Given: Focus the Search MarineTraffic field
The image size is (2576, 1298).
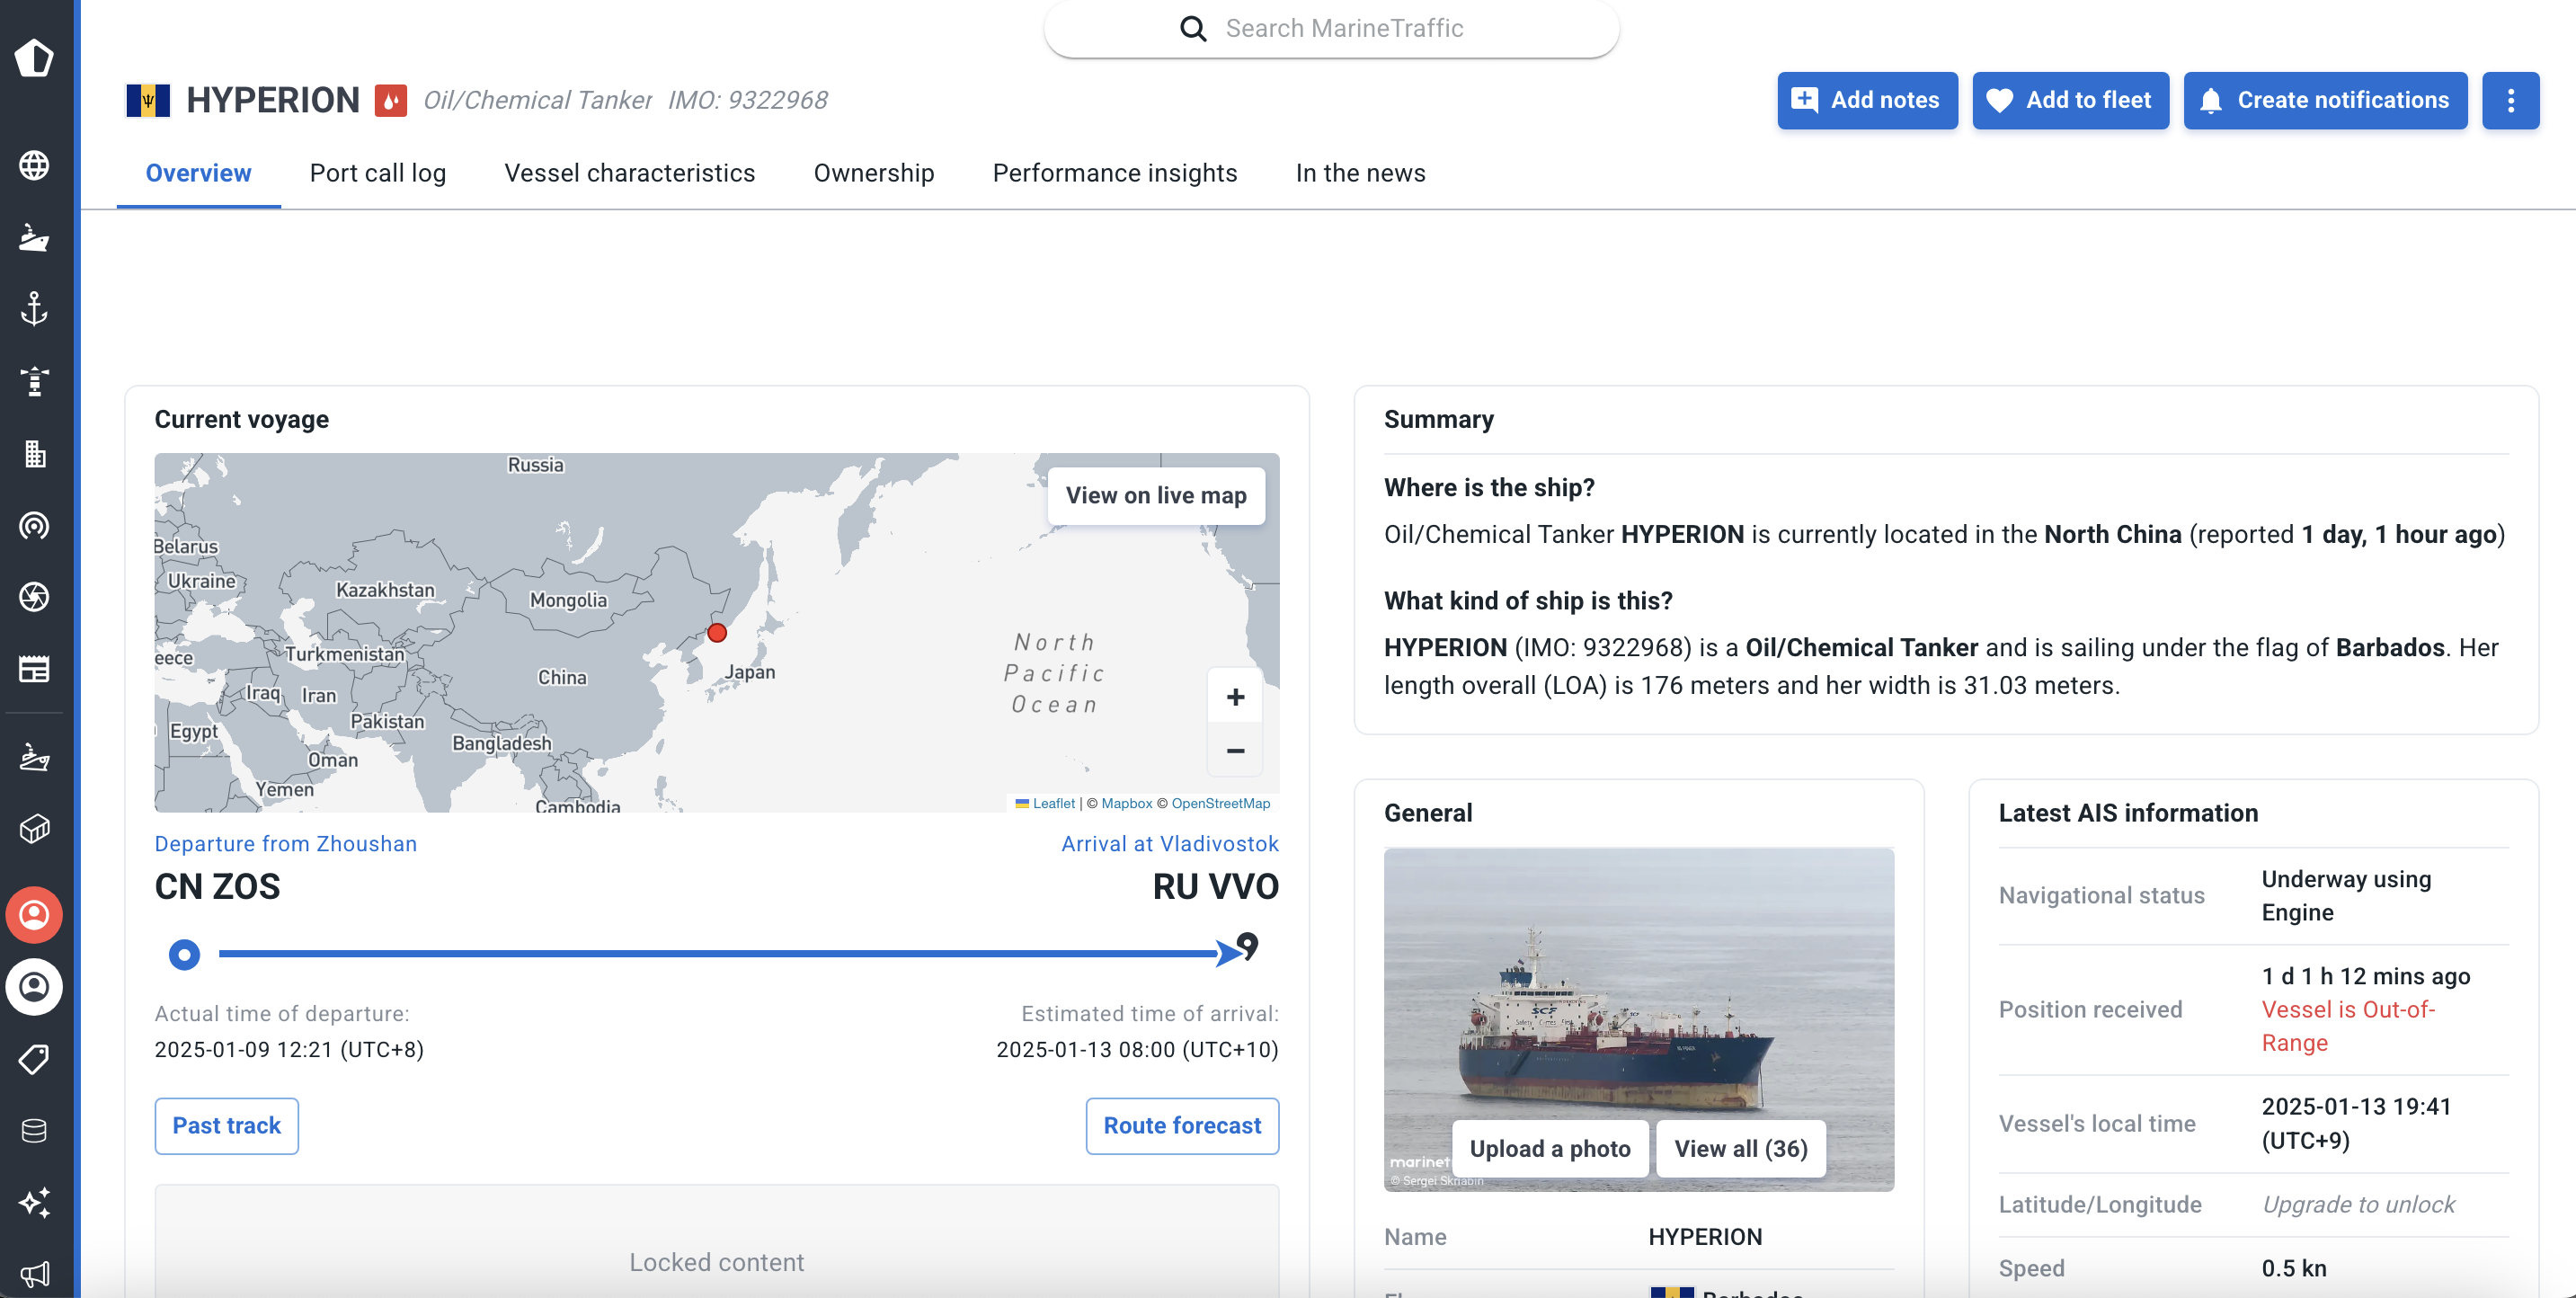Looking at the screenshot, I should click(1343, 28).
